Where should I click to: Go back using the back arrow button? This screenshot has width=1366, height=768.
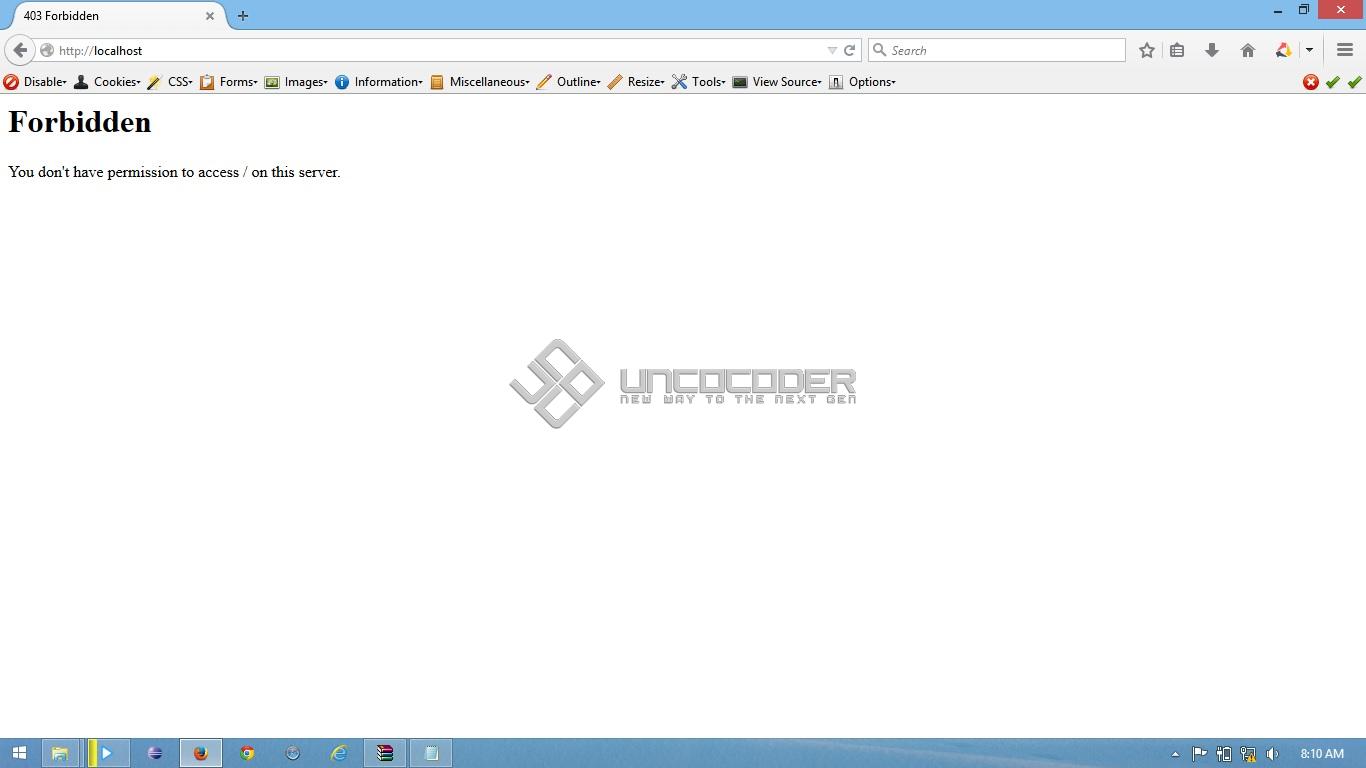[x=20, y=50]
